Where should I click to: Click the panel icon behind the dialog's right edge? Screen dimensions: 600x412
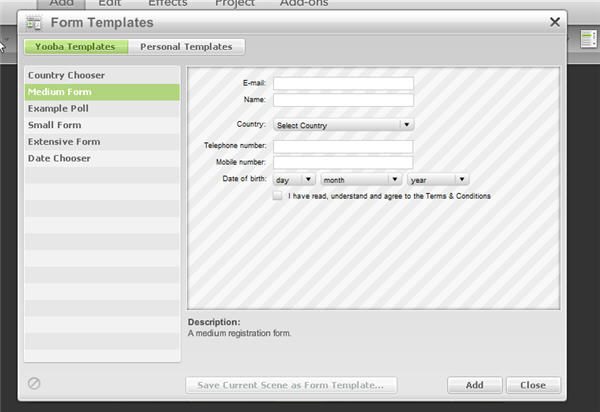588,38
